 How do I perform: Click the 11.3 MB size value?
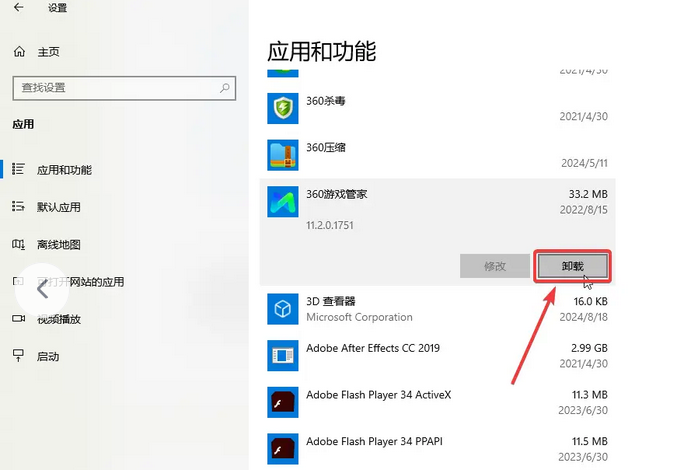[x=590, y=395]
